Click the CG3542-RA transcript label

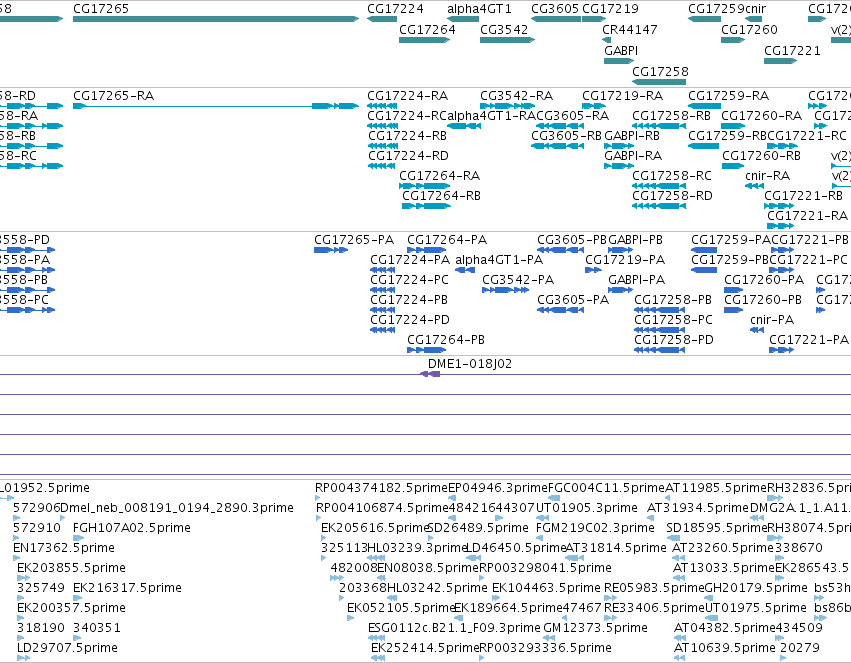pos(516,96)
